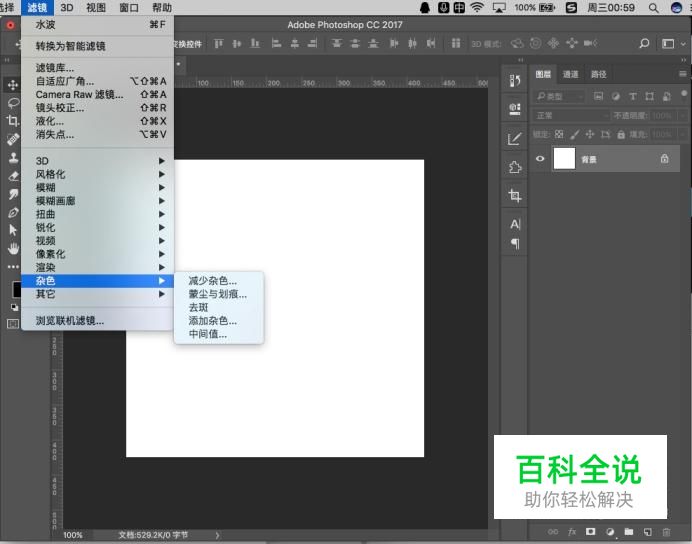Click the create new layer icon
This screenshot has width=692, height=544.
pyautogui.click(x=647, y=532)
